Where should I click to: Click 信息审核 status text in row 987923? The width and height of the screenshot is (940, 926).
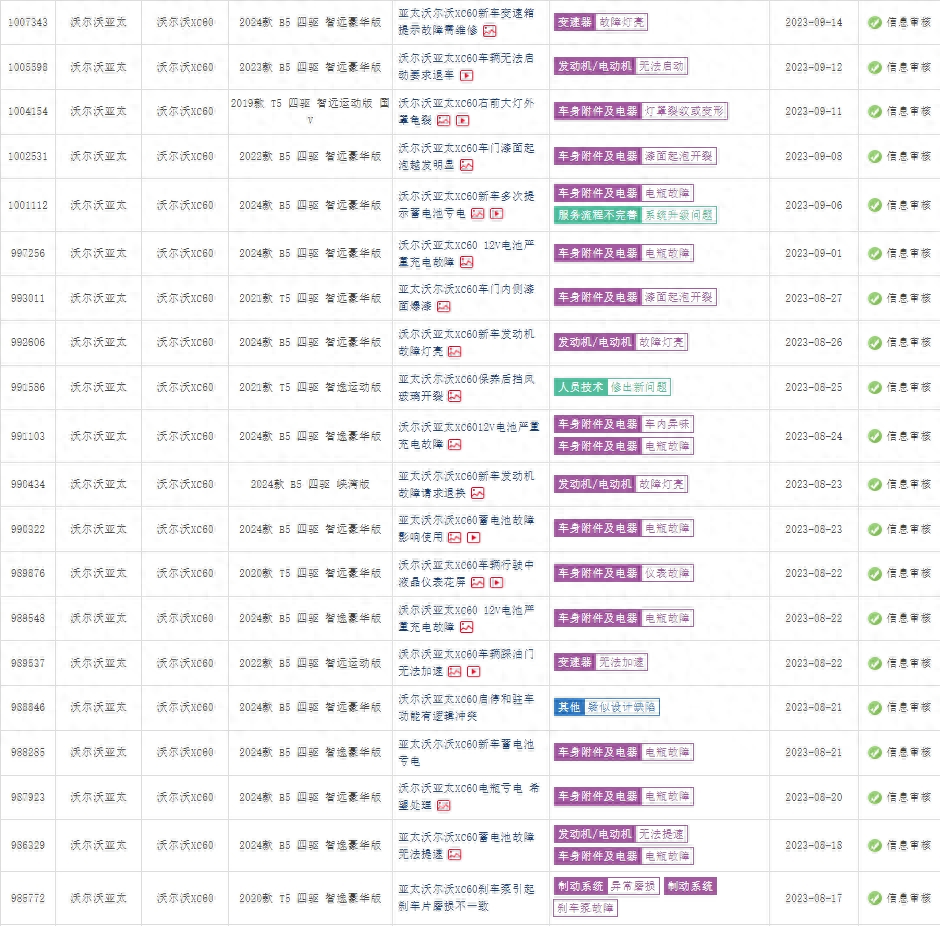pyautogui.click(x=909, y=797)
